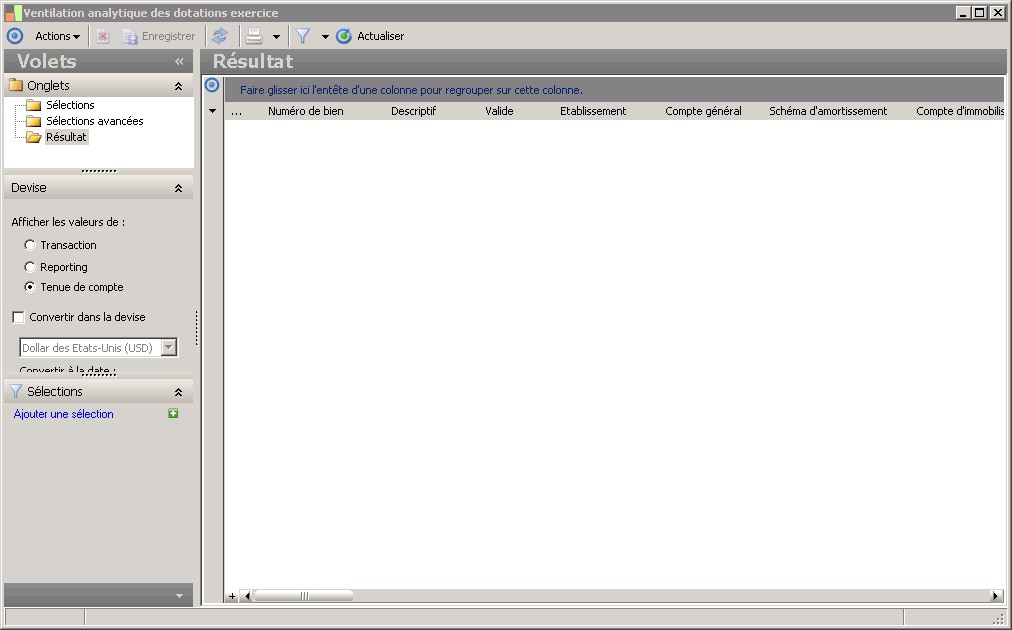The height and width of the screenshot is (630, 1012).
Task: Sort by Etablissement column header
Action: click(592, 111)
